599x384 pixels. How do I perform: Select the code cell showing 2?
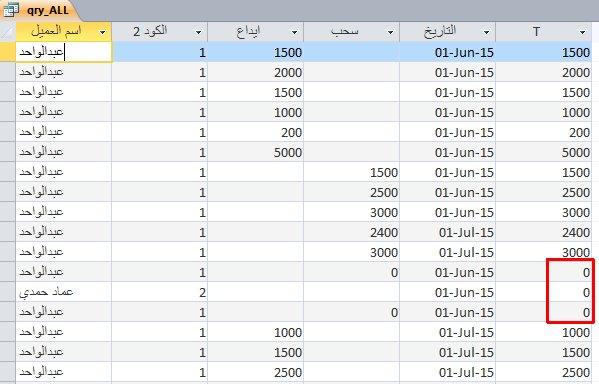(160, 292)
